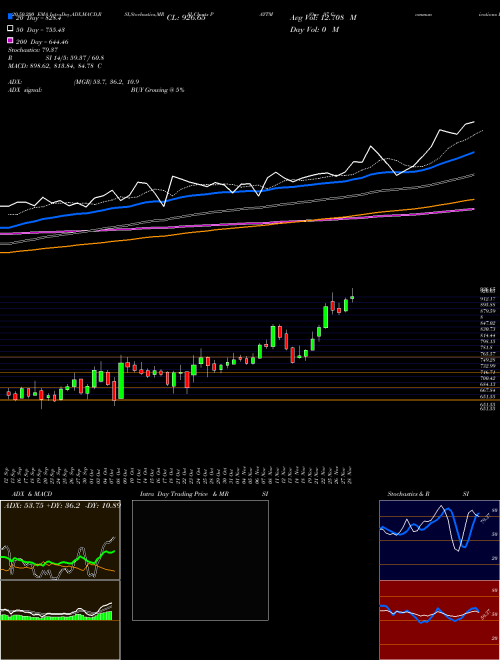Click the orange moving average line
500x660 pixels.
point(236,228)
